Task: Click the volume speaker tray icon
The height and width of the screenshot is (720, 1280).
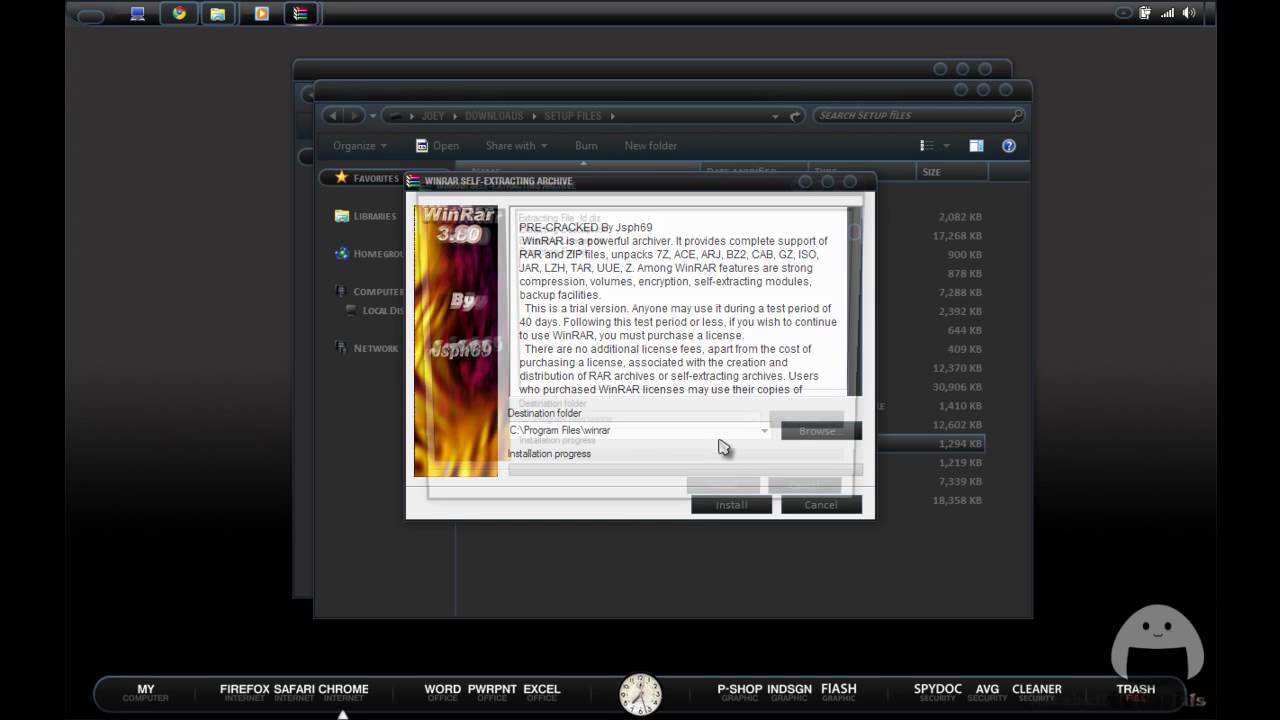Action: (1189, 13)
